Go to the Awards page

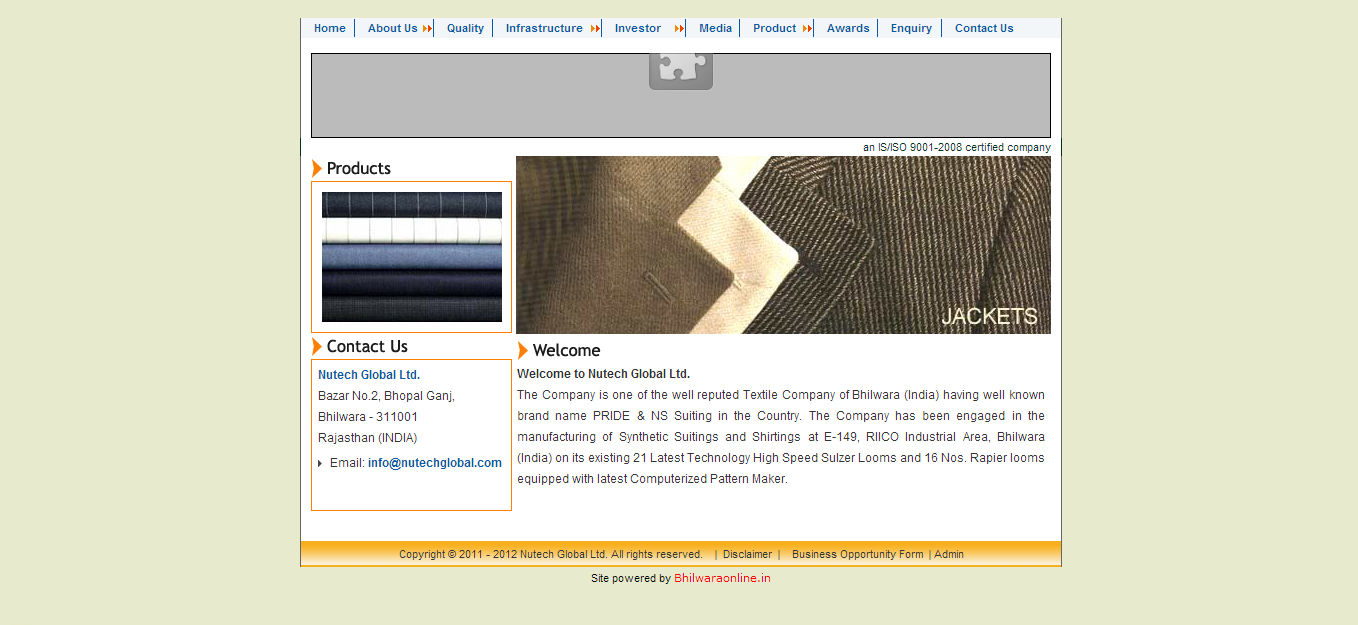click(848, 28)
